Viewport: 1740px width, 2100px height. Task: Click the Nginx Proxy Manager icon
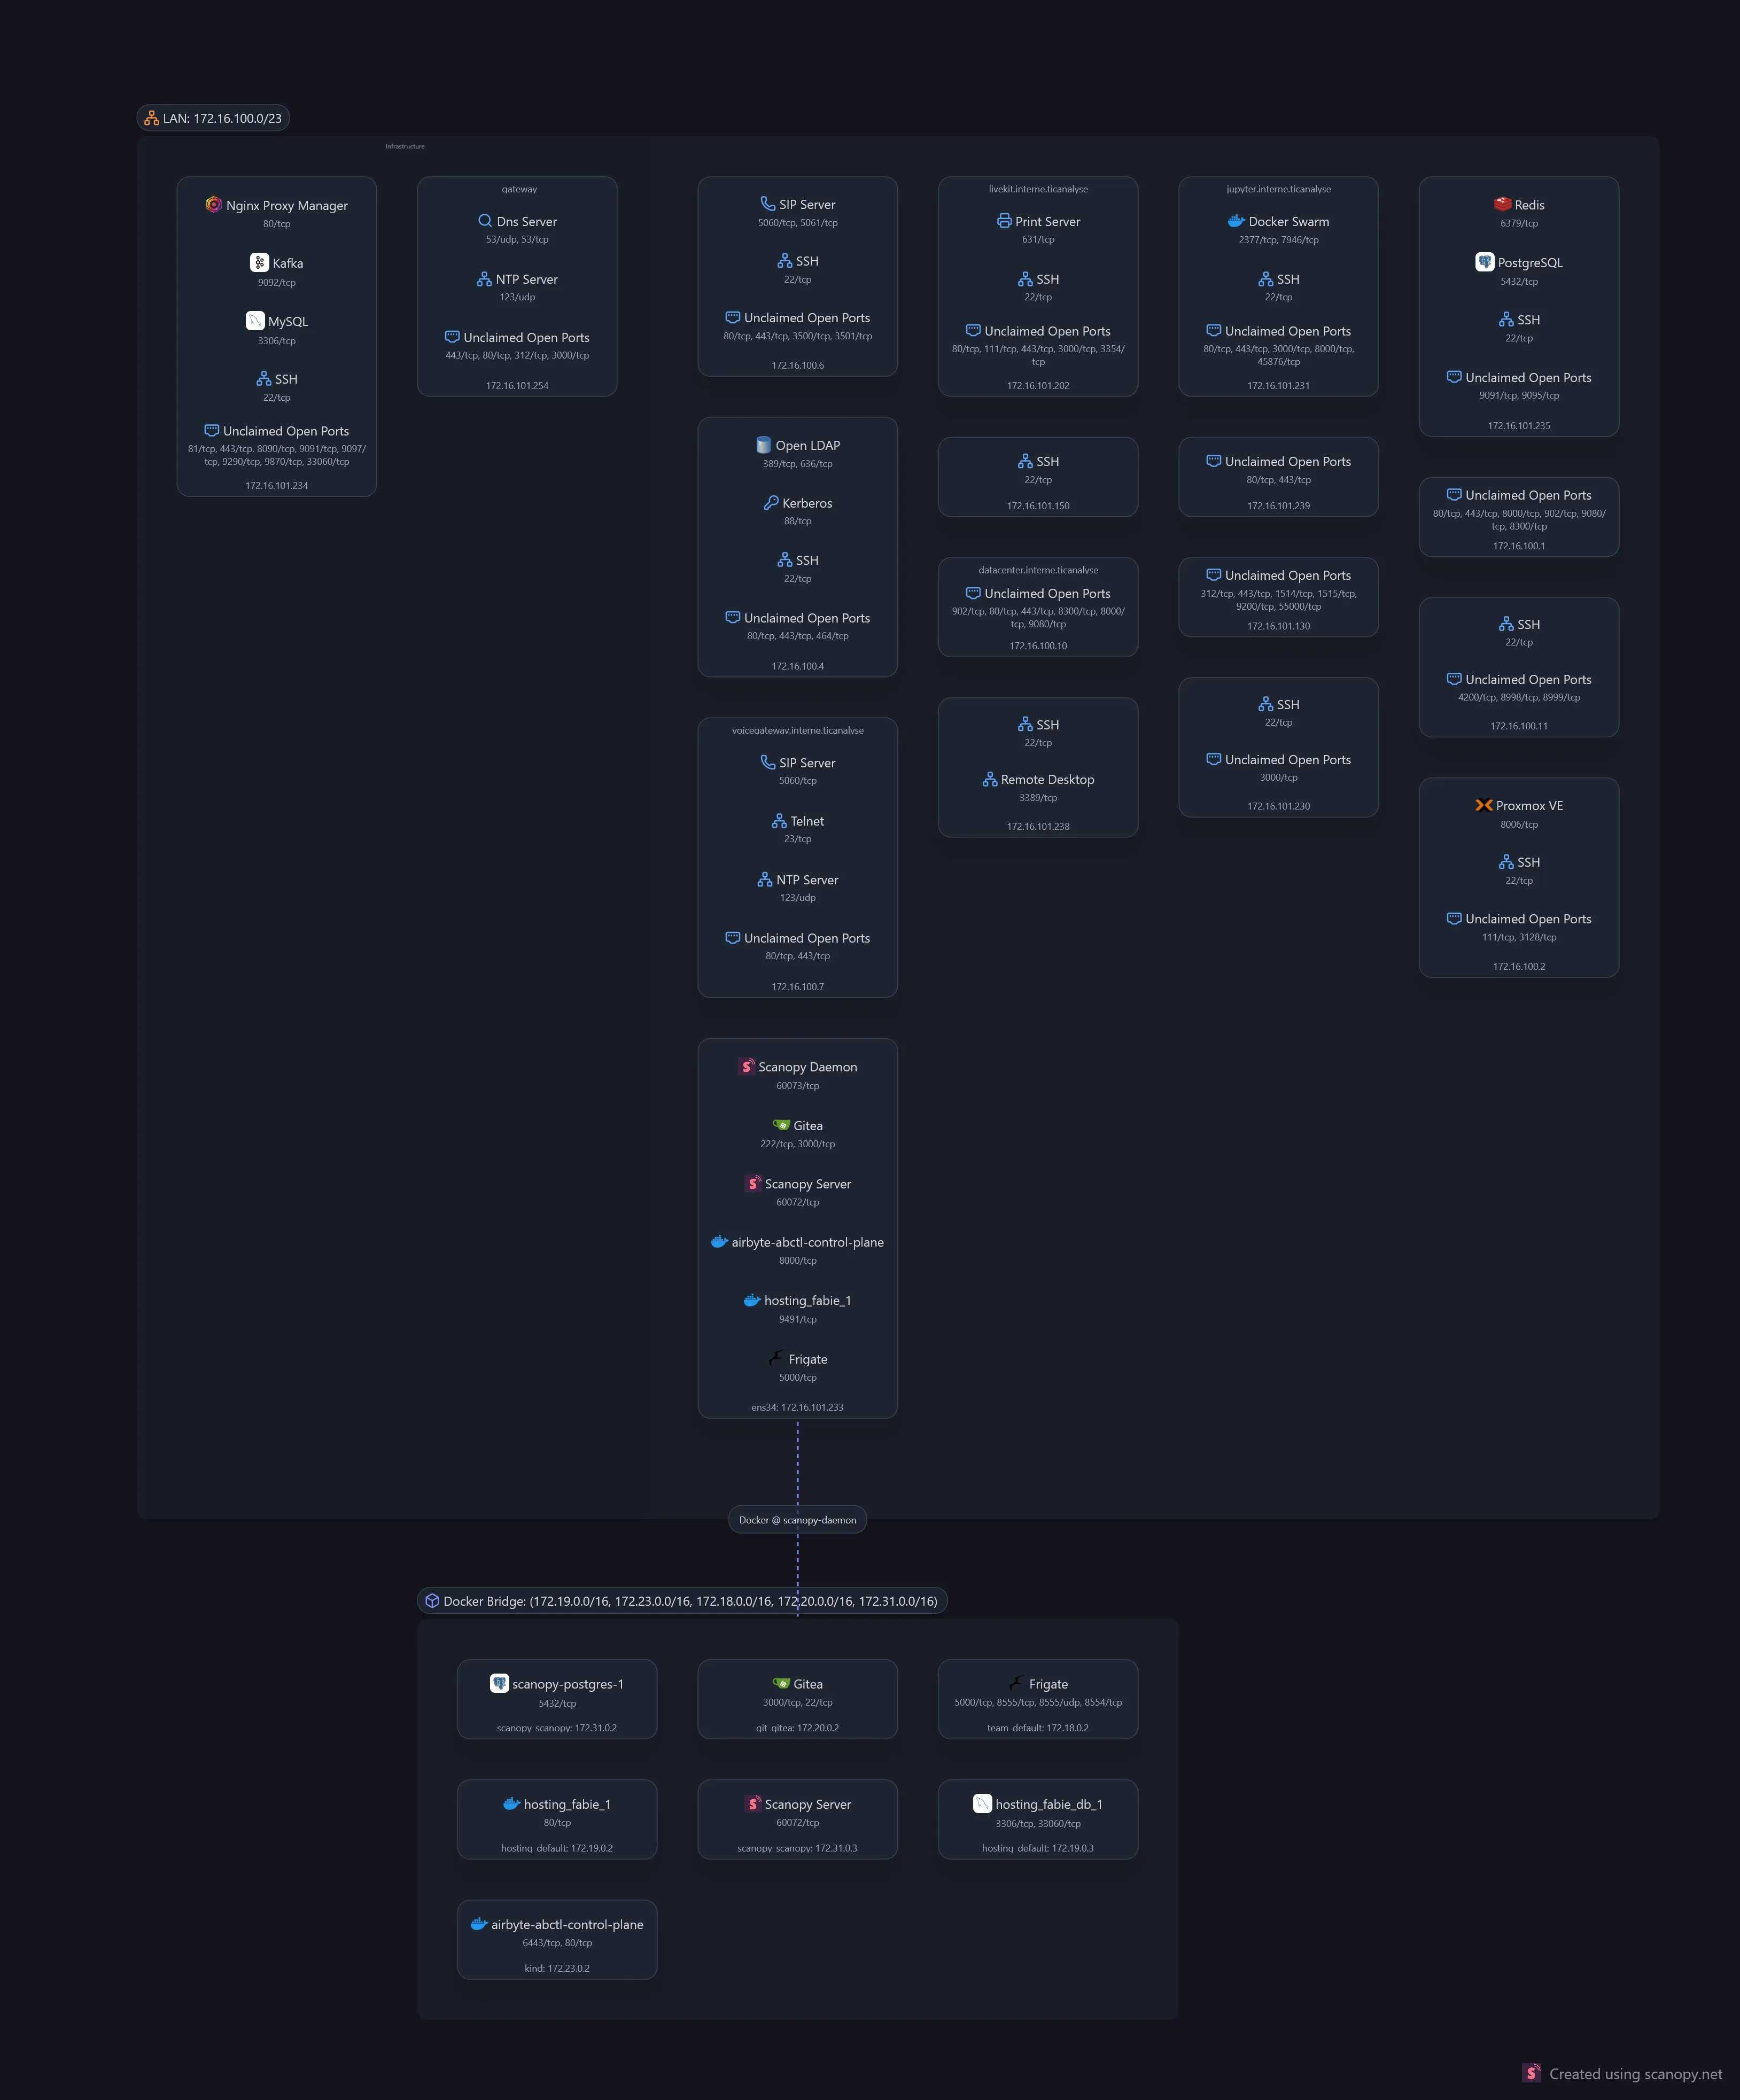click(x=213, y=204)
